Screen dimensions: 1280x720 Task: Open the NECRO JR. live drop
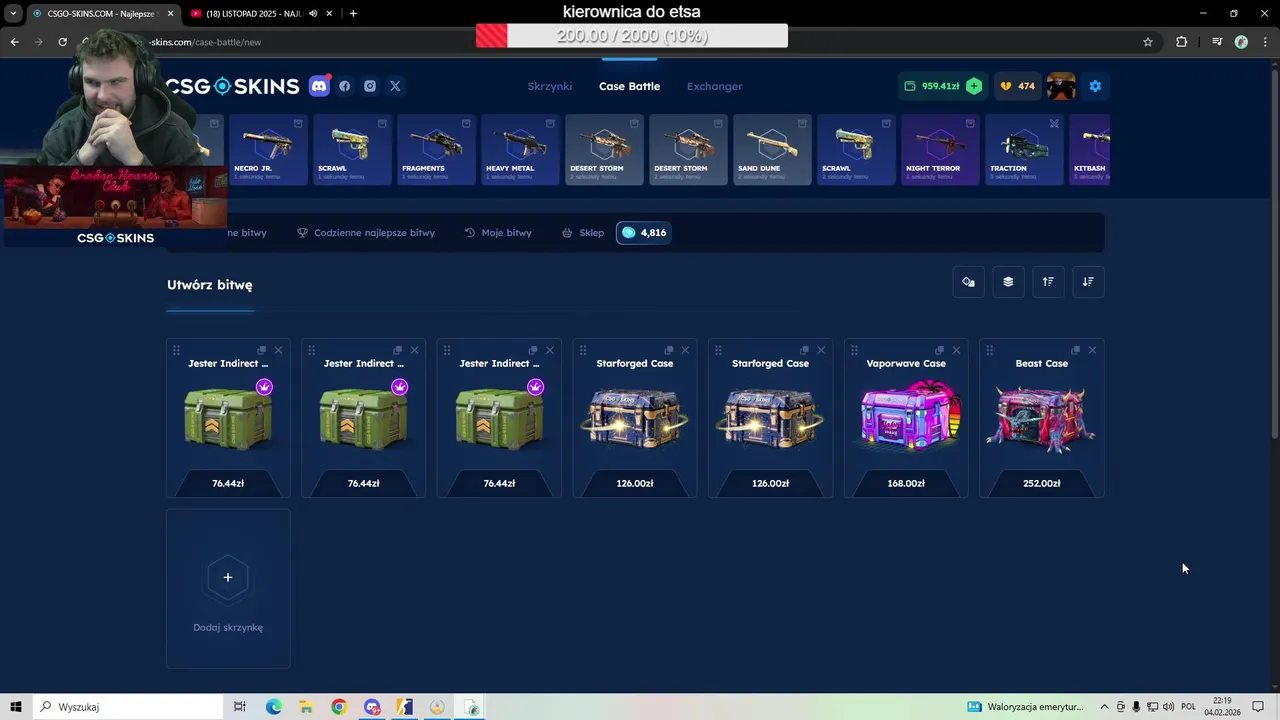(x=269, y=149)
